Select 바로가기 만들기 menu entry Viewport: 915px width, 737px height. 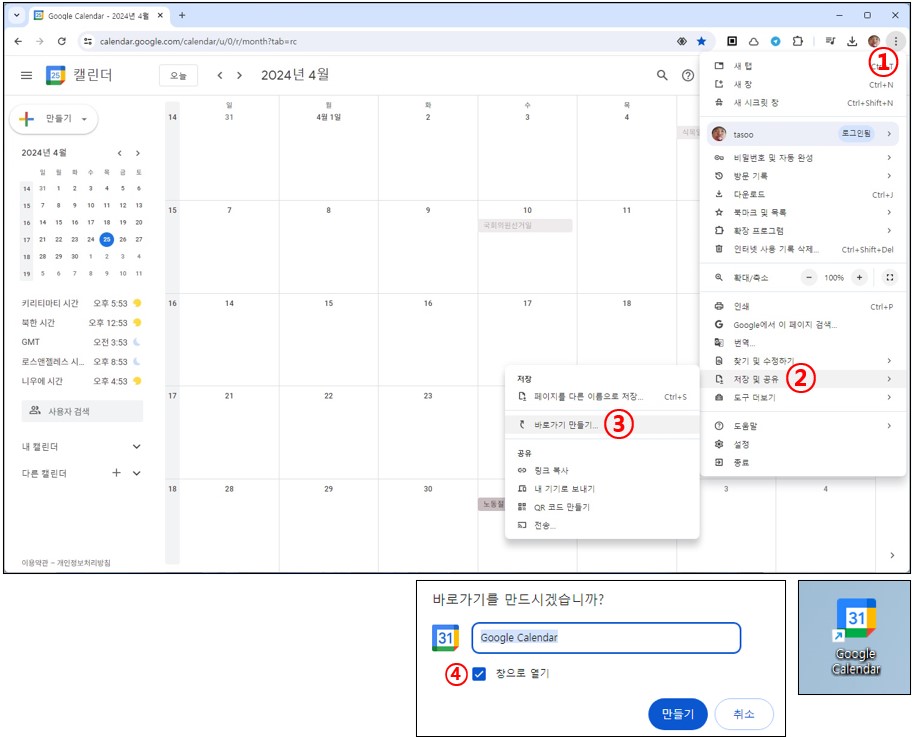coord(565,425)
